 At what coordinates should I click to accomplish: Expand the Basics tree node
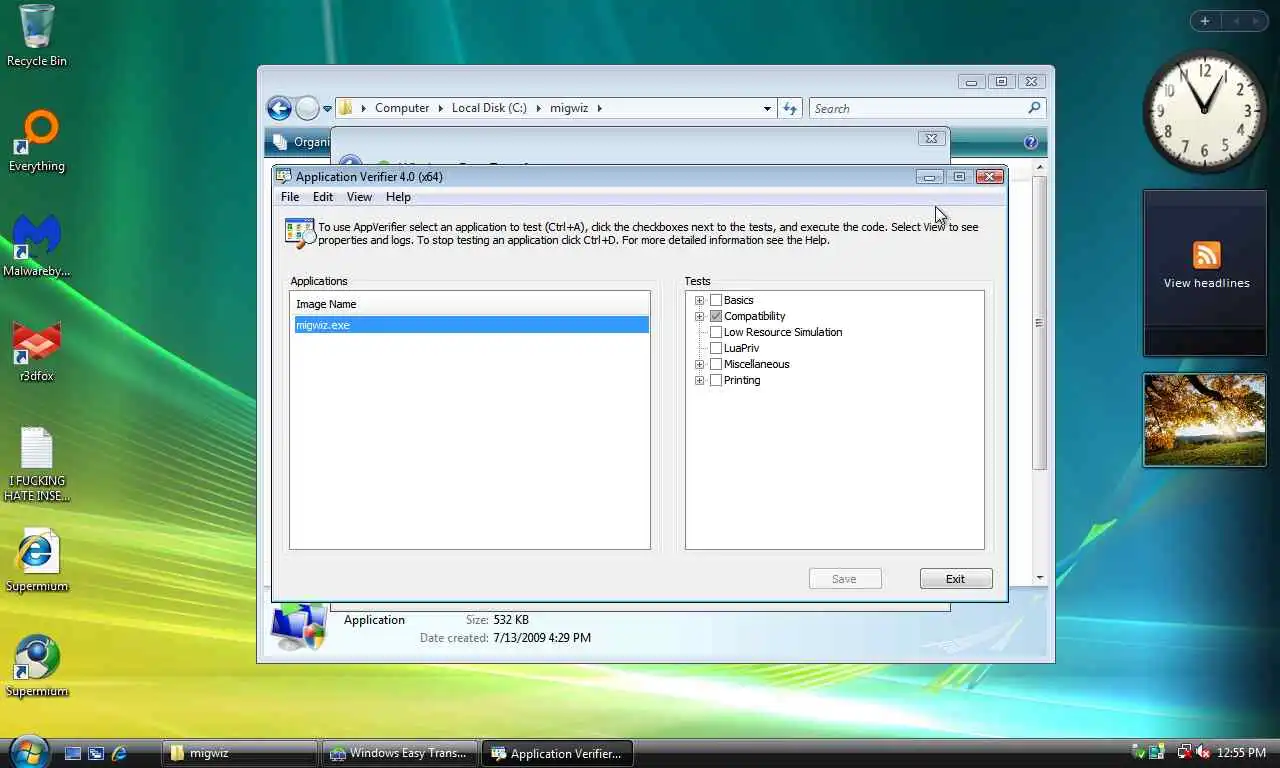coord(700,300)
